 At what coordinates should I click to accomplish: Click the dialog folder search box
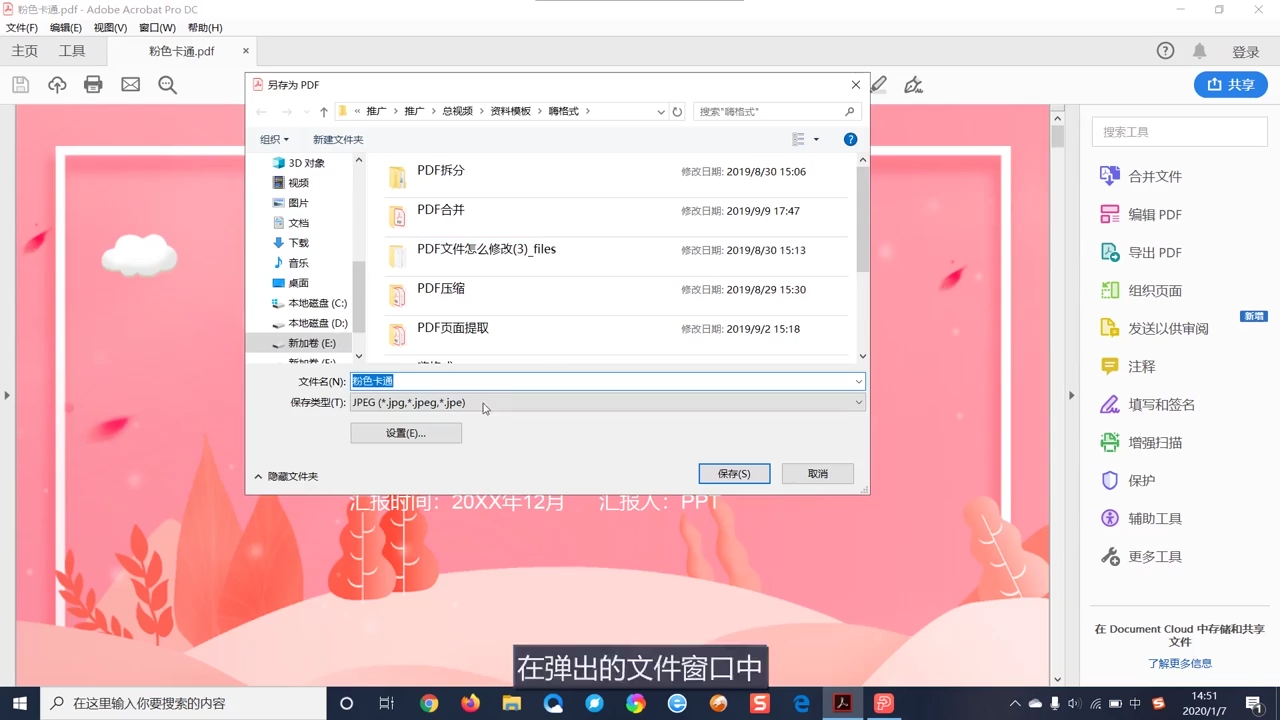pyautogui.click(x=777, y=111)
